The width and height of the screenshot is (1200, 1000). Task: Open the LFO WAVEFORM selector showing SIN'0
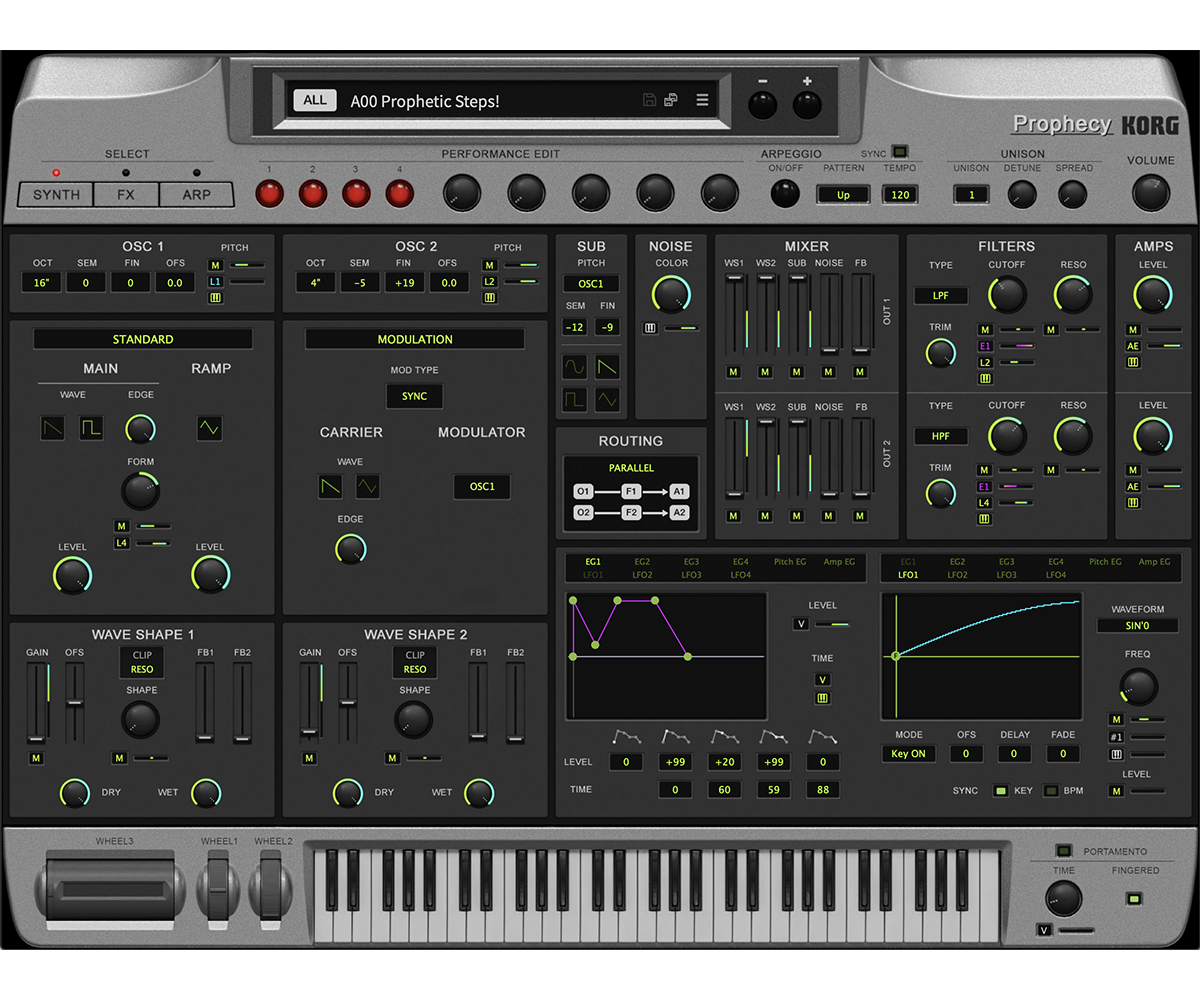click(x=1137, y=626)
